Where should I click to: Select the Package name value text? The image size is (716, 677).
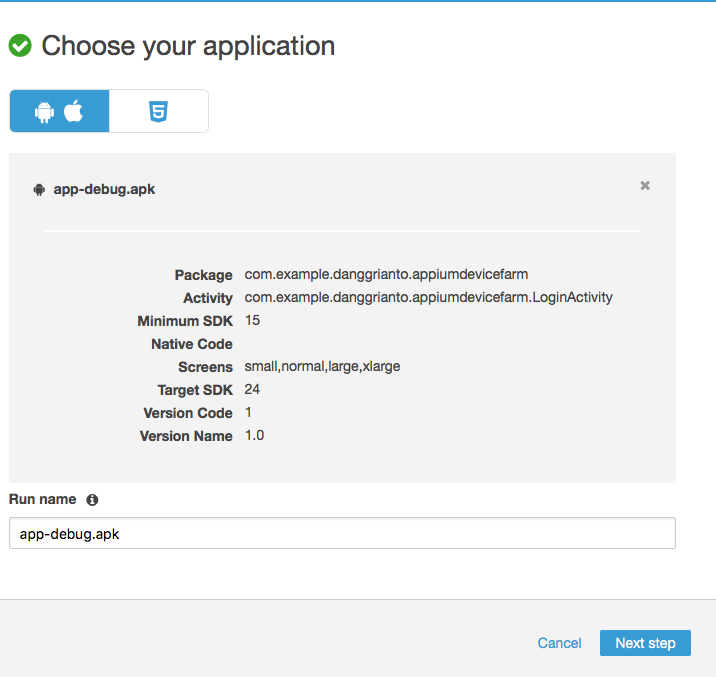[386, 274]
